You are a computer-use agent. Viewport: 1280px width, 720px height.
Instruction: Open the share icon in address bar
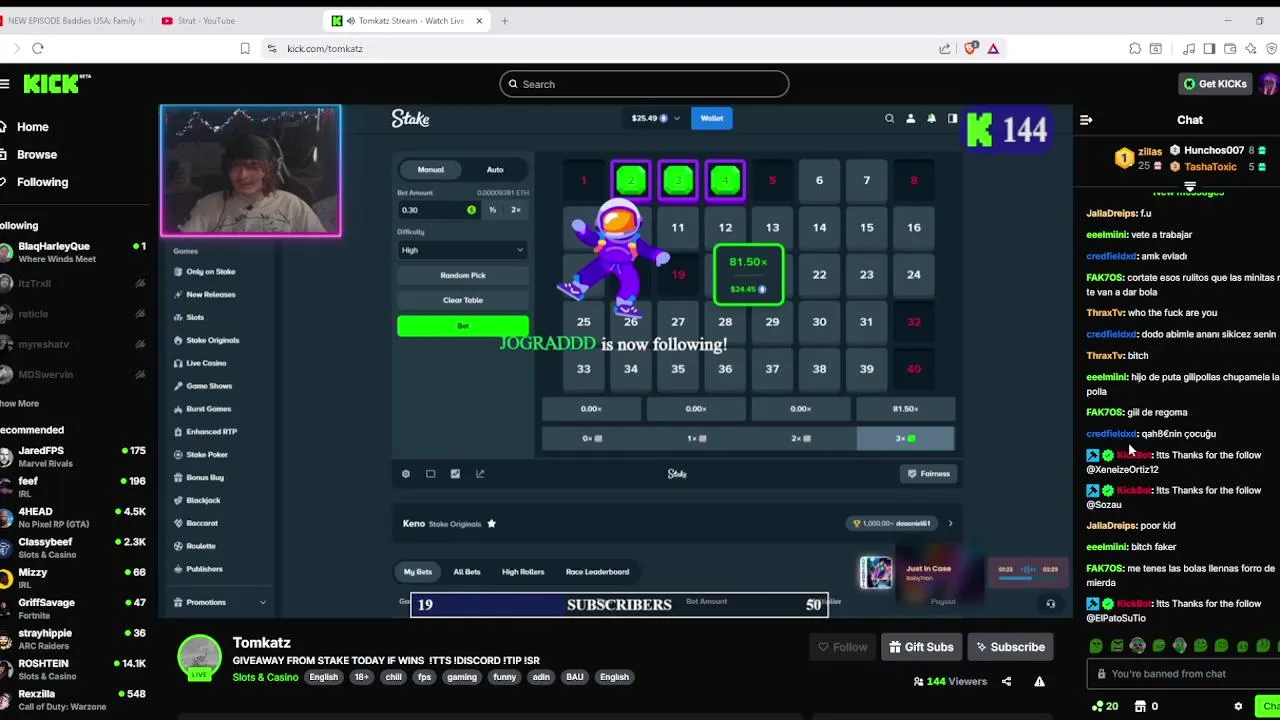(x=945, y=48)
